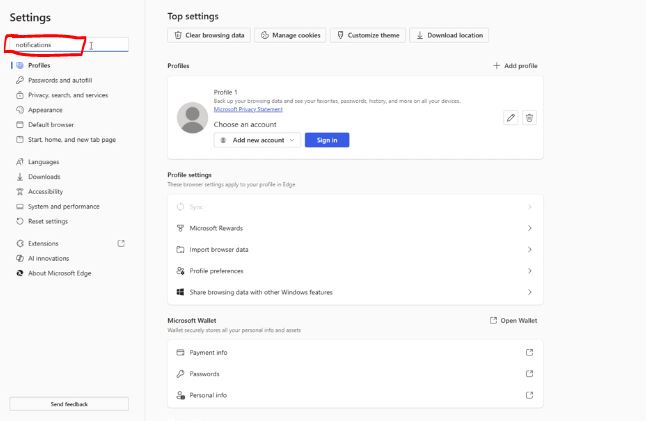Click Download location button
The image size is (646, 421).
click(x=449, y=35)
